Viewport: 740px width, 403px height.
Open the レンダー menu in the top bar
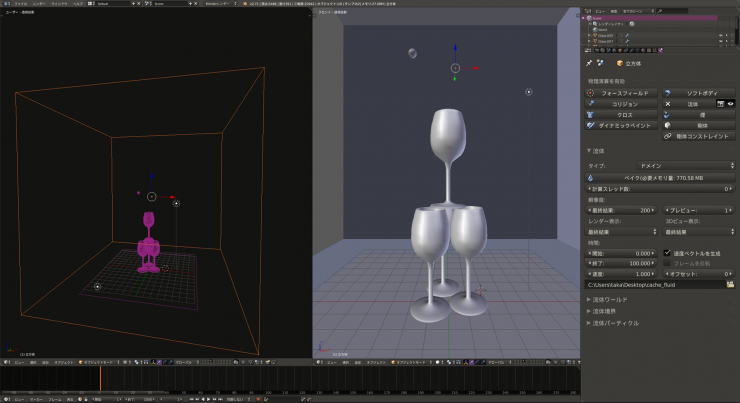(x=40, y=3)
